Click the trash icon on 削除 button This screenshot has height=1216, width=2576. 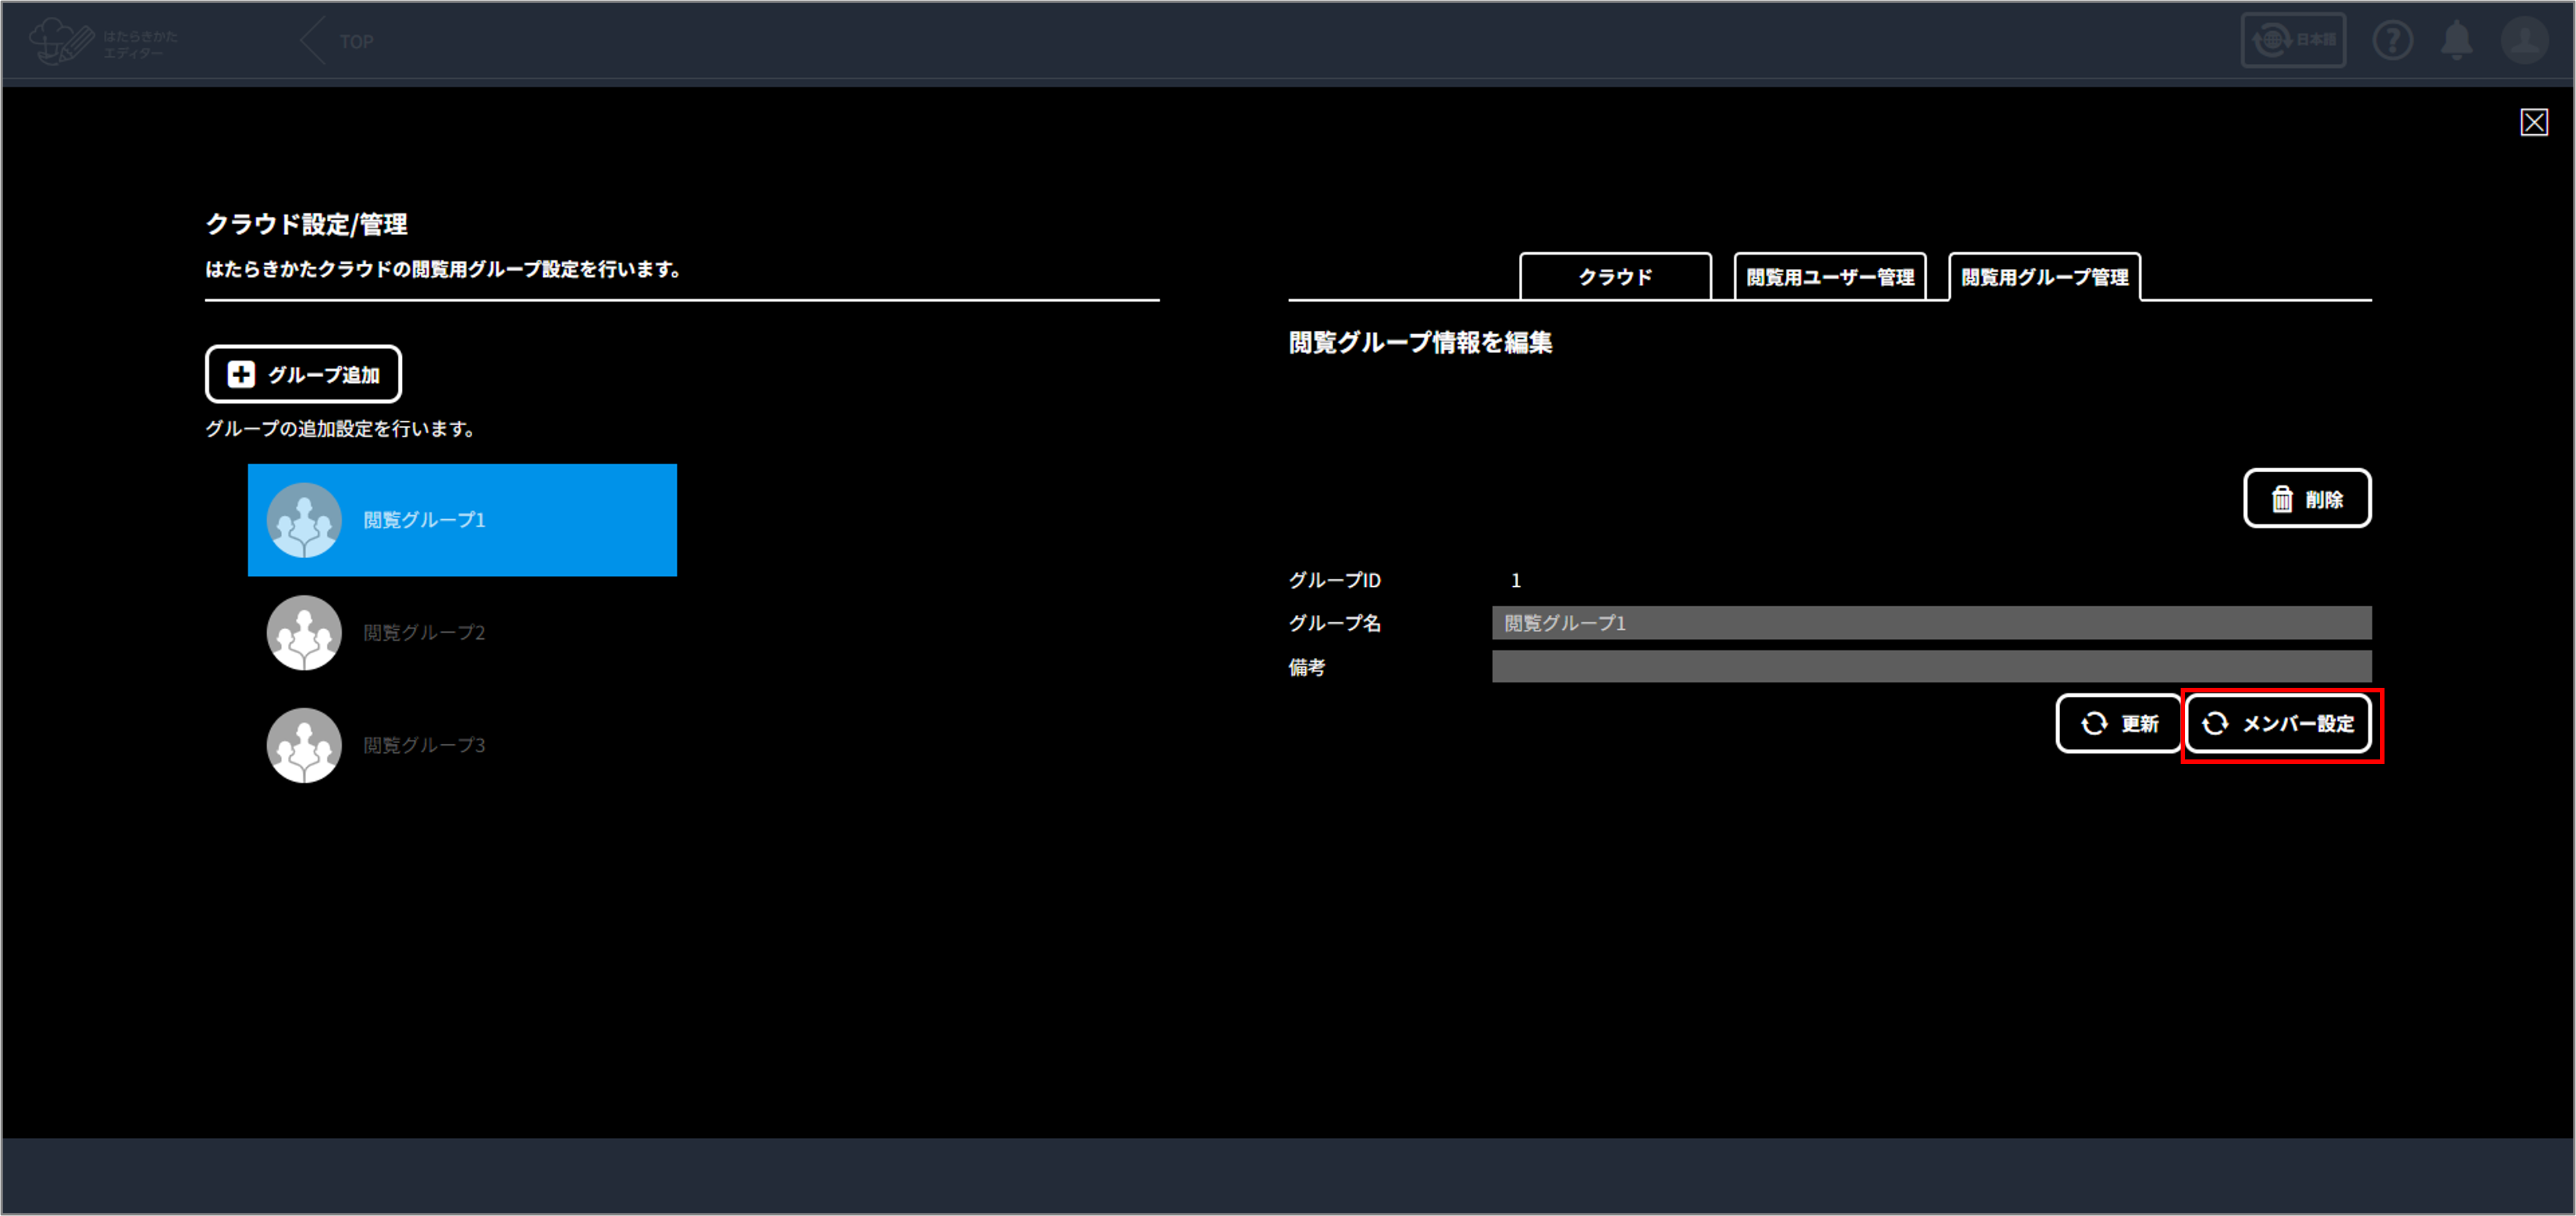2282,499
